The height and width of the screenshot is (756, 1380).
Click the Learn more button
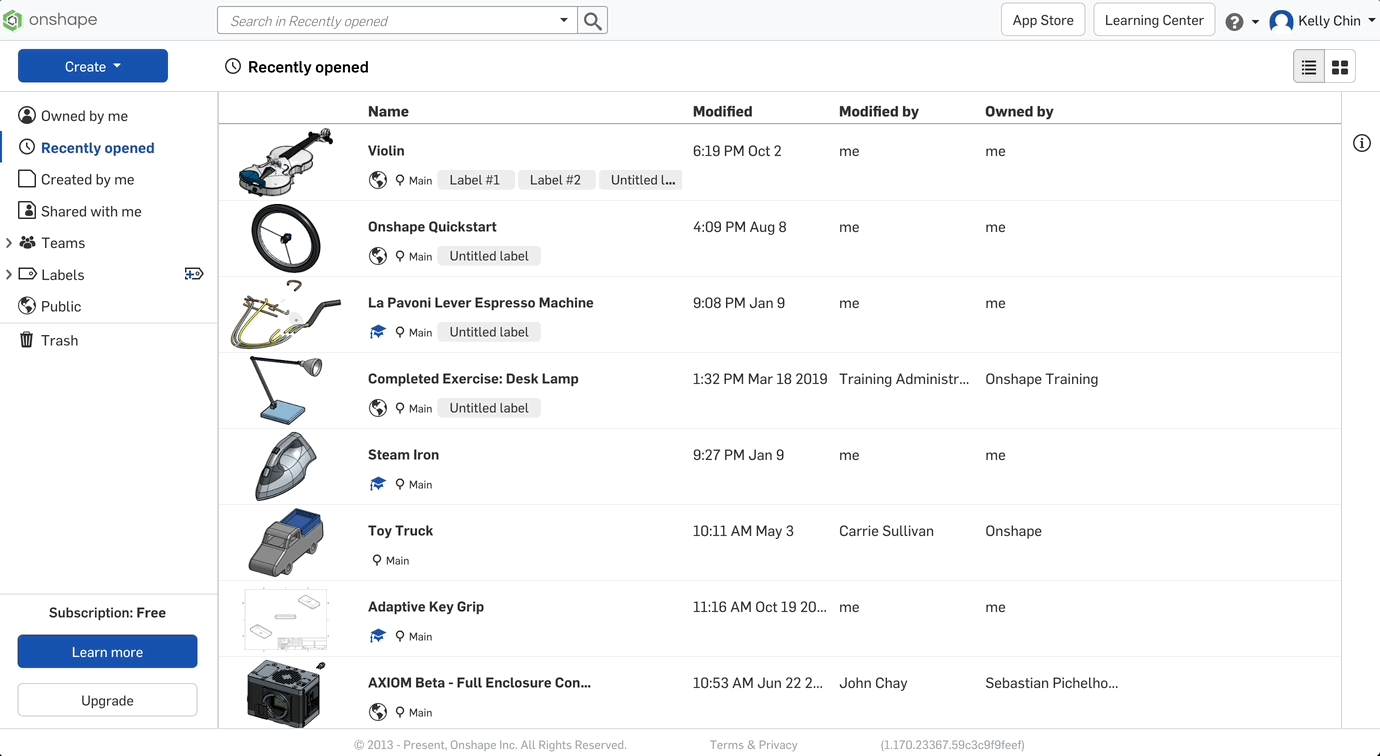[107, 652]
